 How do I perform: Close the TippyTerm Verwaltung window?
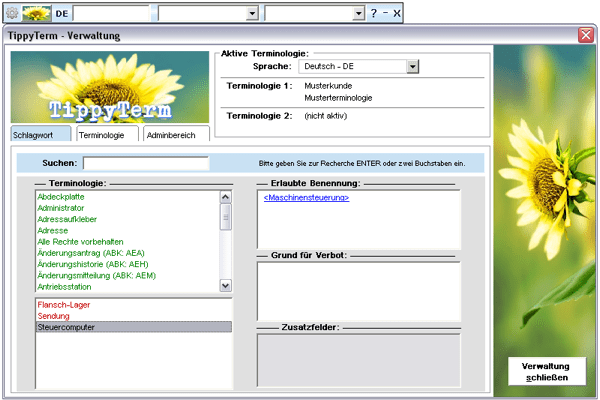point(585,35)
